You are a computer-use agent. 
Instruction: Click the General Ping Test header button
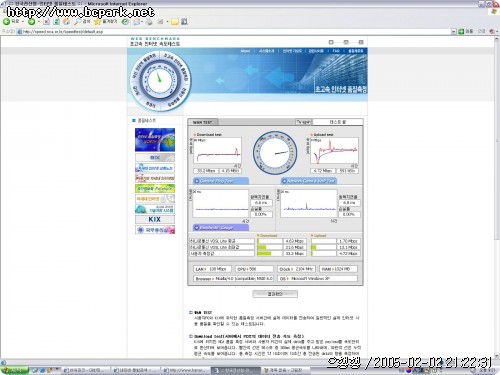point(221,181)
